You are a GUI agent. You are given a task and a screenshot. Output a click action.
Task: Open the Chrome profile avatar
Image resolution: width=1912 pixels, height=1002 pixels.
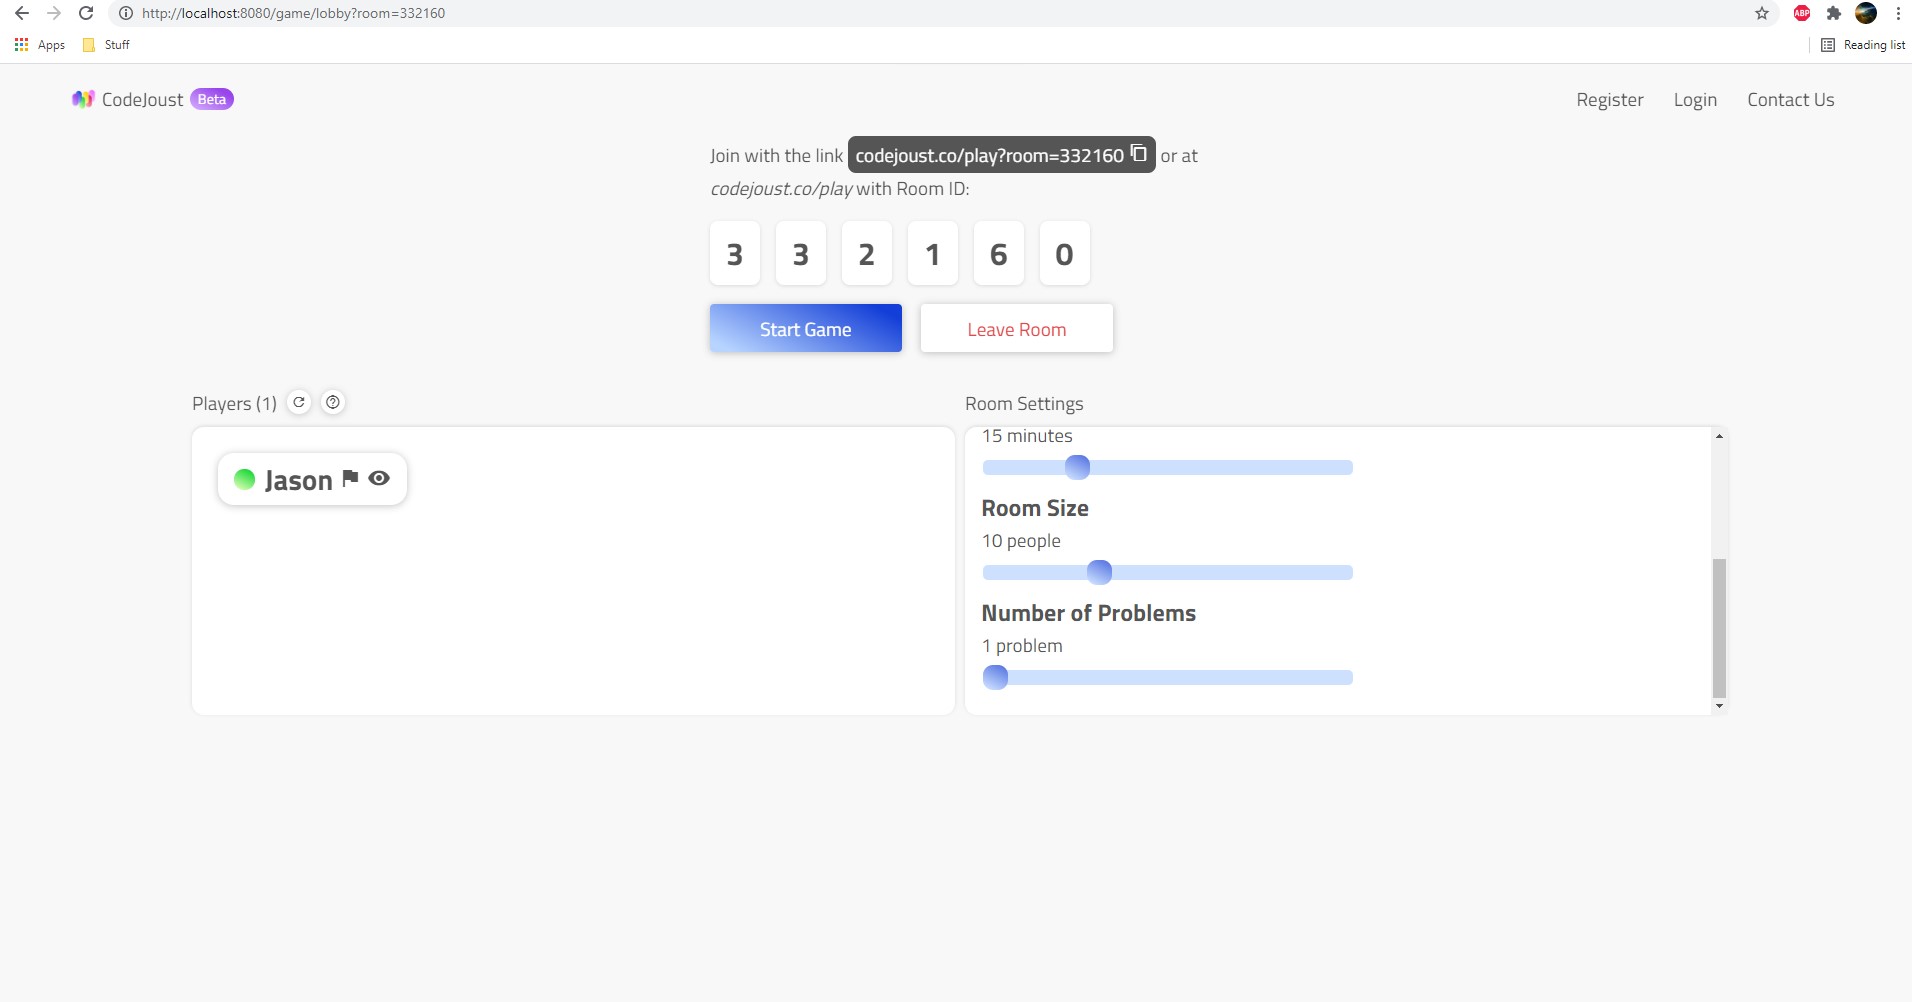[x=1866, y=13]
